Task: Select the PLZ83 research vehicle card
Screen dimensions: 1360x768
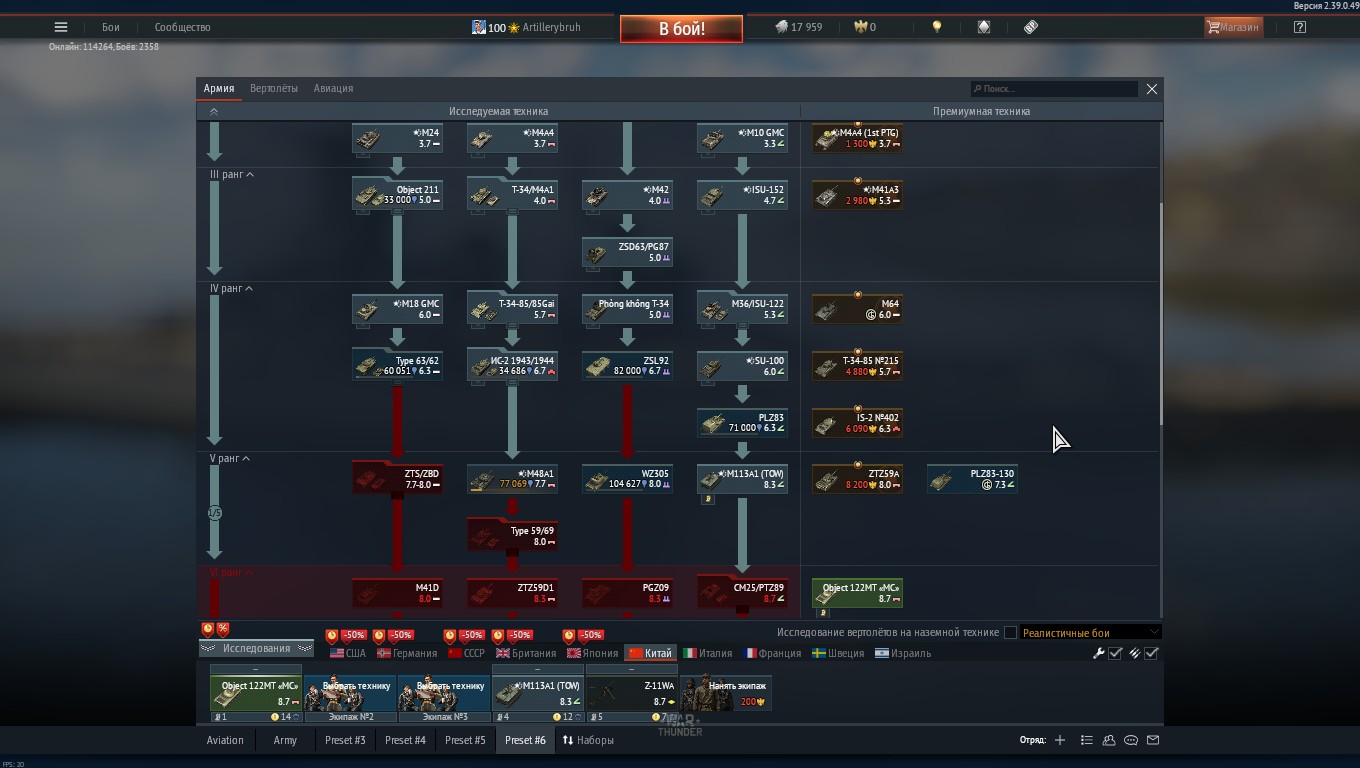Action: tap(742, 422)
